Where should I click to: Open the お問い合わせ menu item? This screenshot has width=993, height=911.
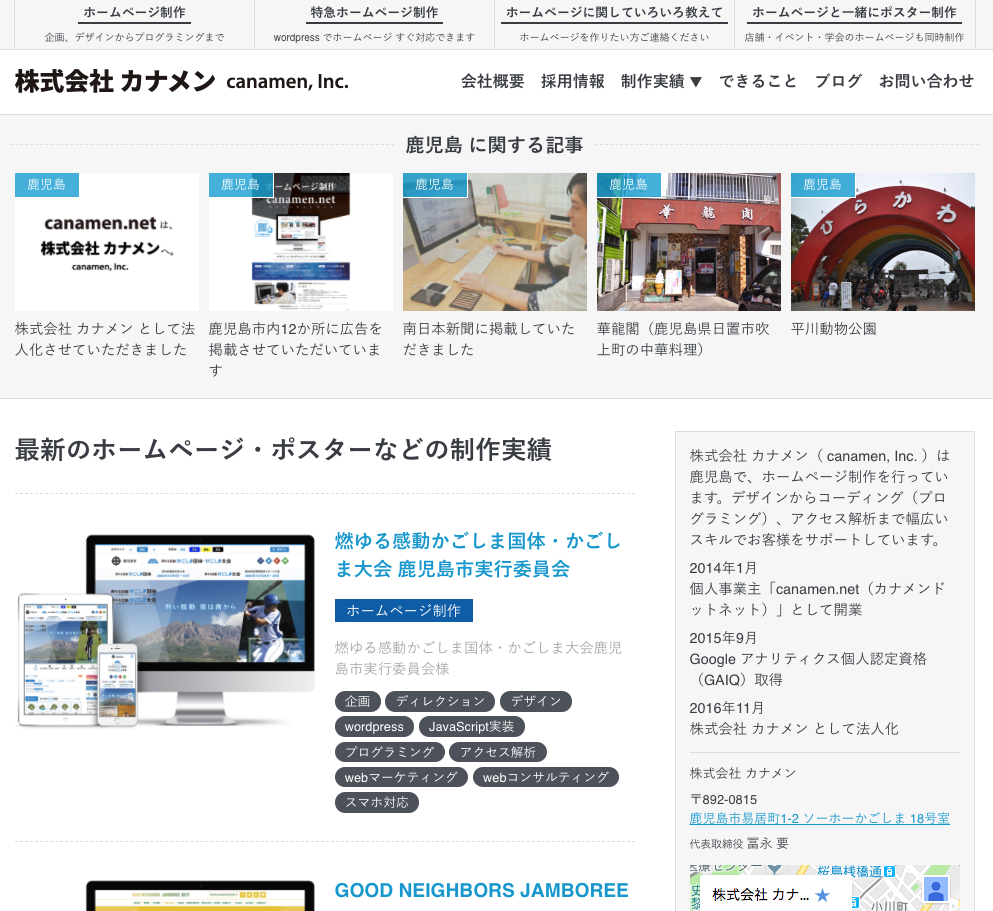click(x=926, y=82)
